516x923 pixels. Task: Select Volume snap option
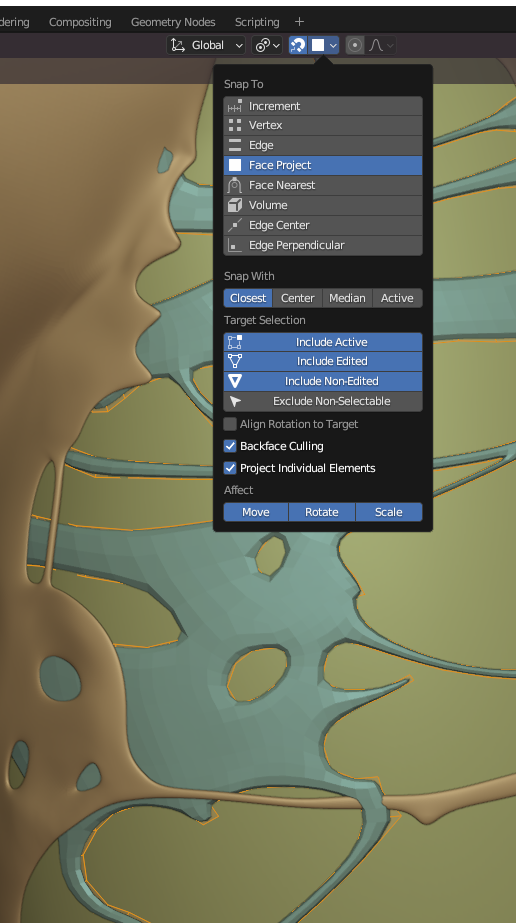[323, 205]
